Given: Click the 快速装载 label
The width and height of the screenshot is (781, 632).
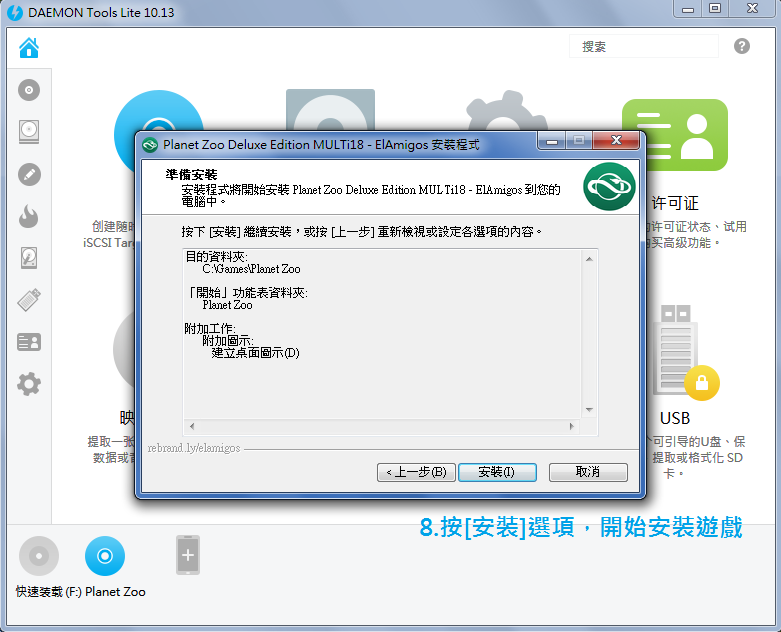Looking at the screenshot, I should click(x=39, y=592).
